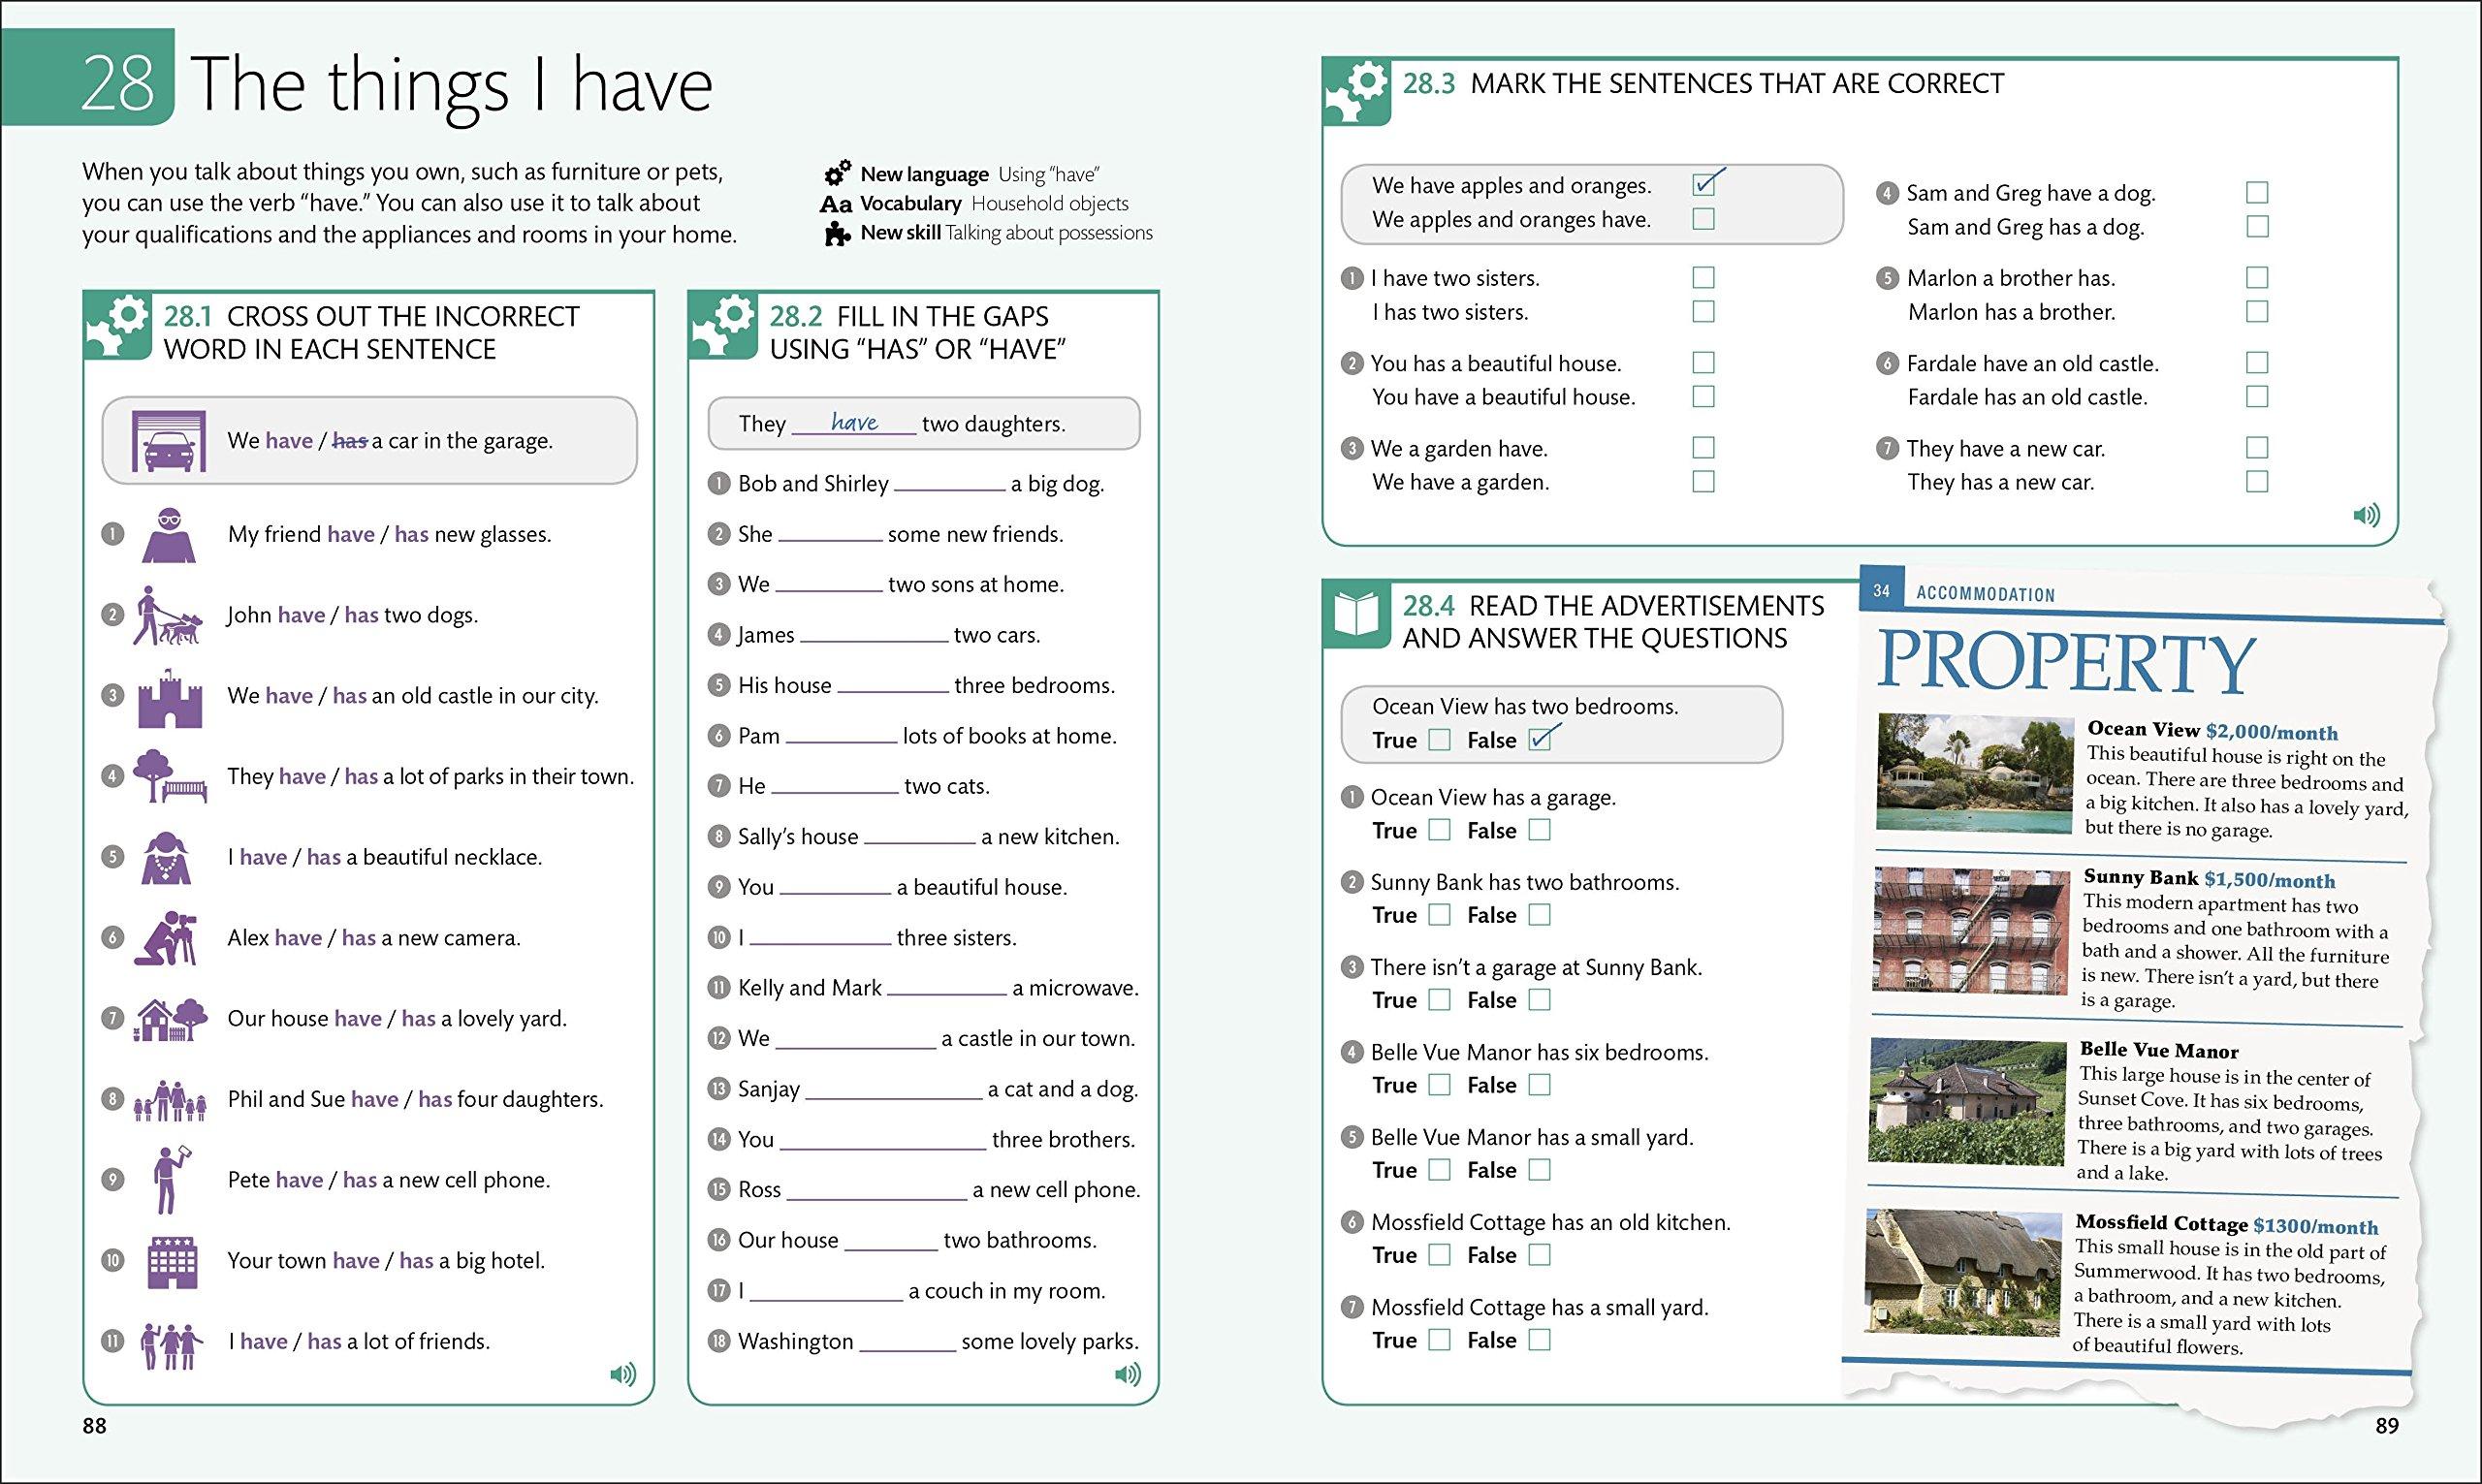Click the photographer with camera icon
Screen dimensions: 2482x1484
(x=167, y=938)
